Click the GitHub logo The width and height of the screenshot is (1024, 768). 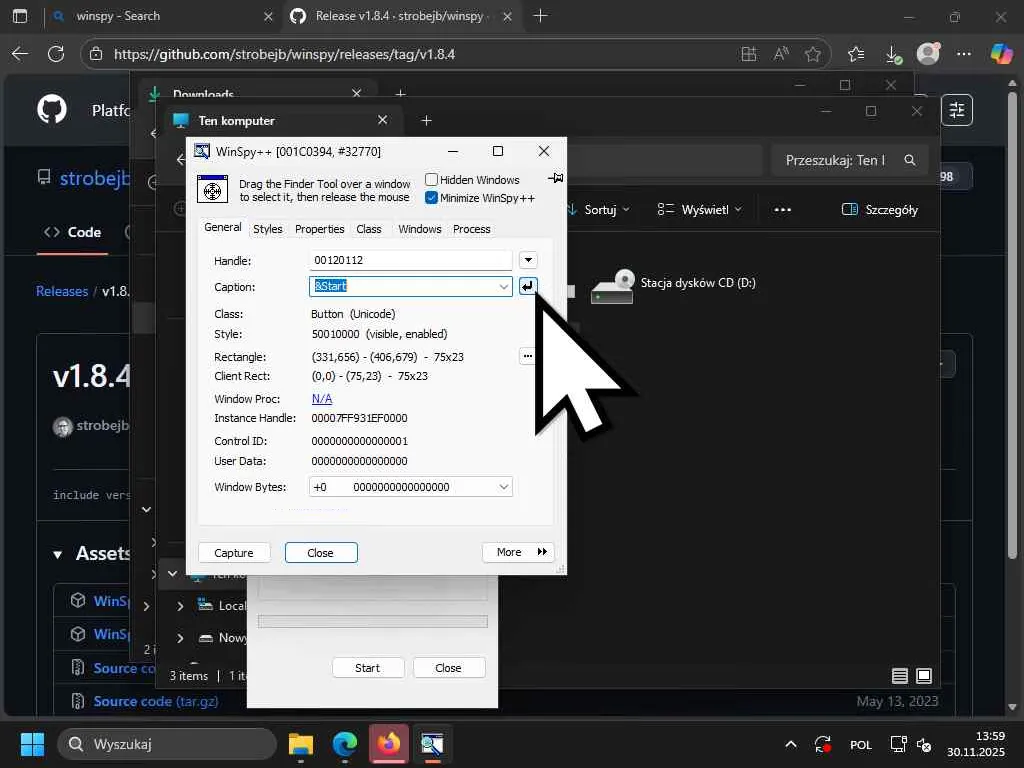(52, 109)
